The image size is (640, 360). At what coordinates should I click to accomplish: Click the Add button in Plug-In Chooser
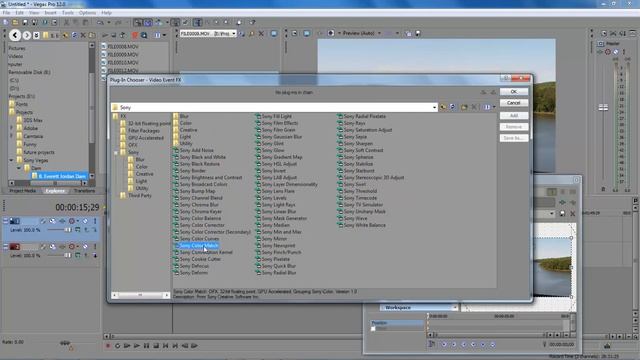point(513,116)
